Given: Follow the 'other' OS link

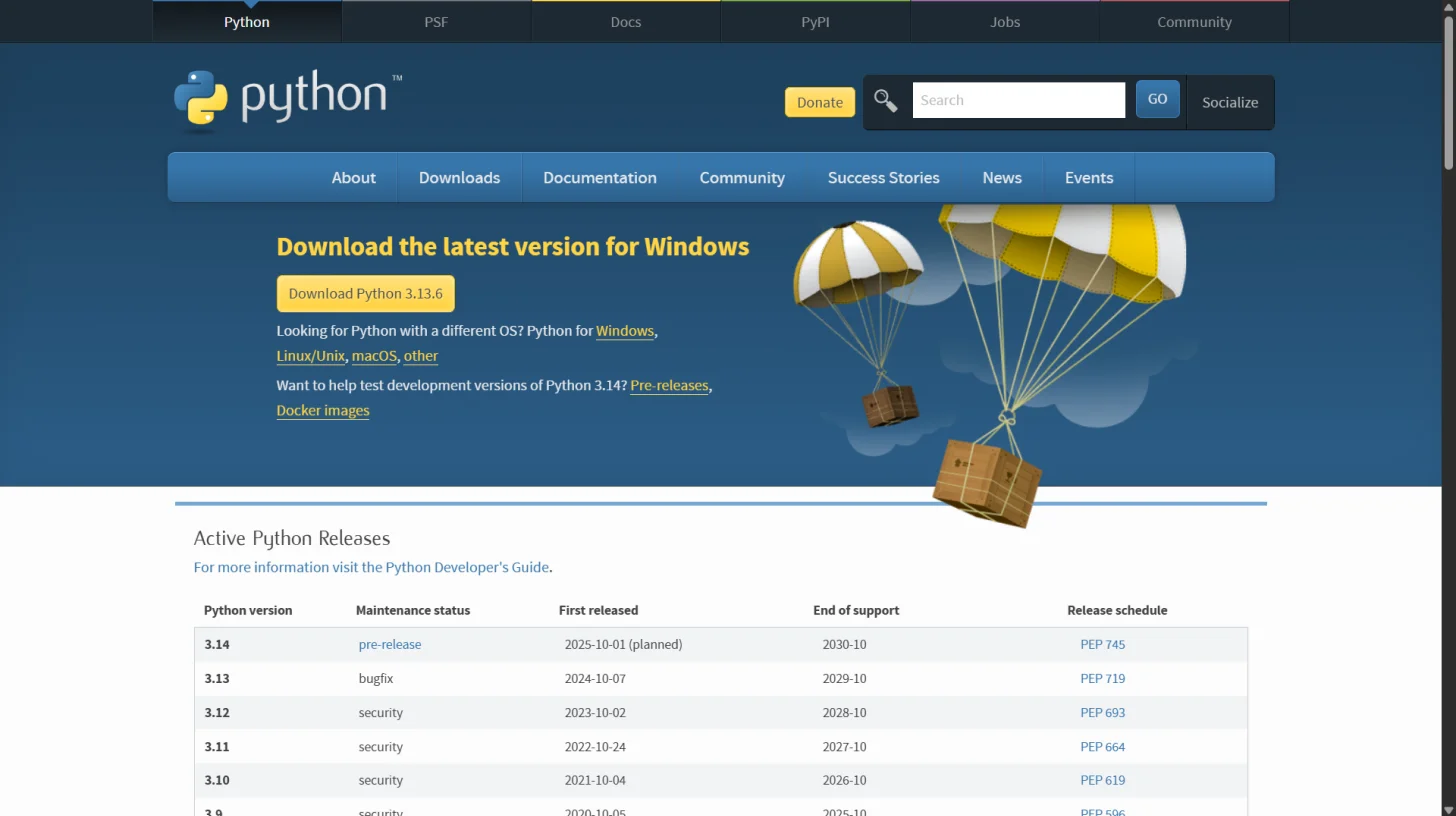Looking at the screenshot, I should [421, 356].
